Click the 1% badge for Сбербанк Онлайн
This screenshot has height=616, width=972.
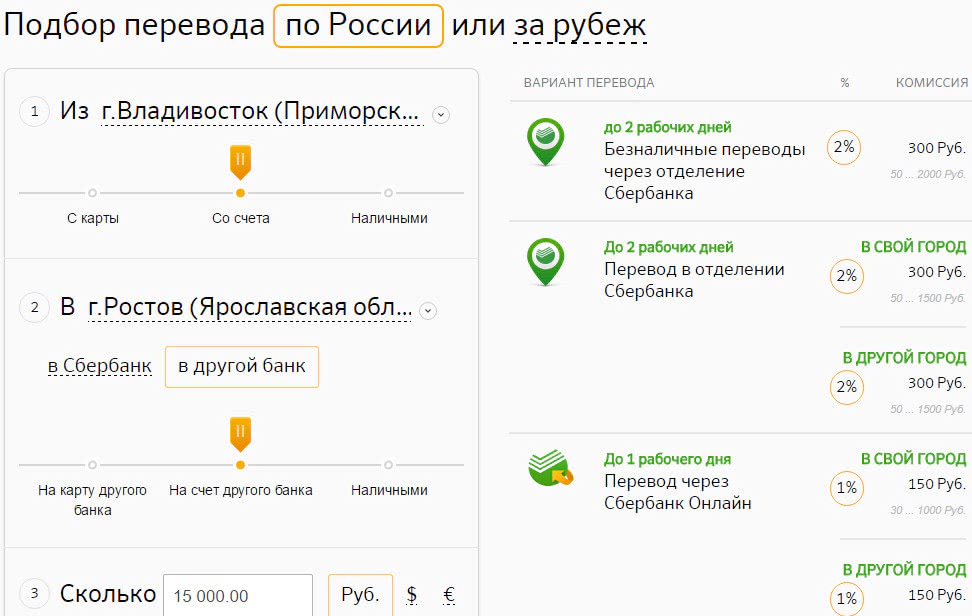tap(846, 488)
